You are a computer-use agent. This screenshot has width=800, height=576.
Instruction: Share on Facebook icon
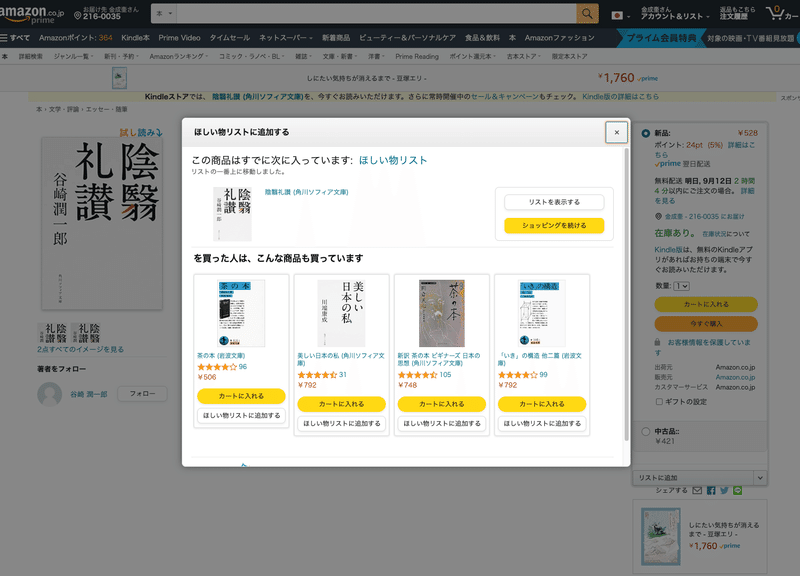[711, 490]
